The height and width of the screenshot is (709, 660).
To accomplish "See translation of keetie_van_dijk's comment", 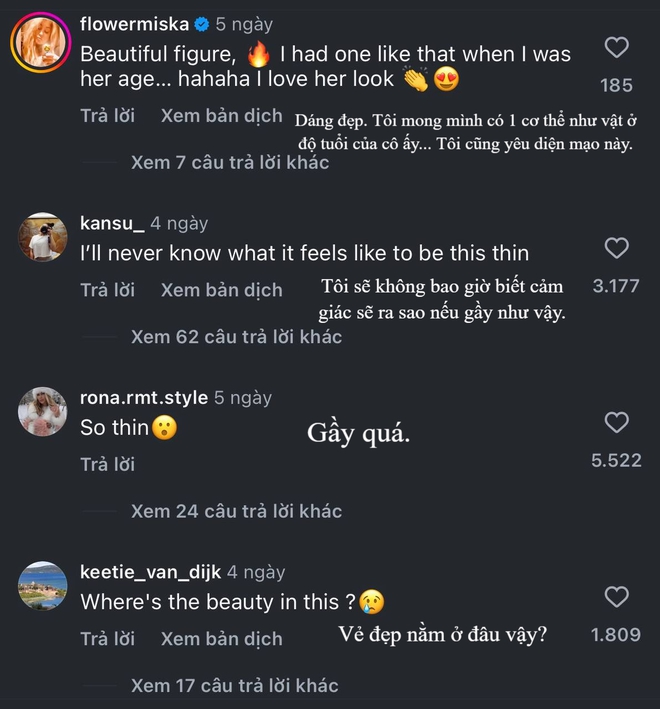I will [221, 638].
